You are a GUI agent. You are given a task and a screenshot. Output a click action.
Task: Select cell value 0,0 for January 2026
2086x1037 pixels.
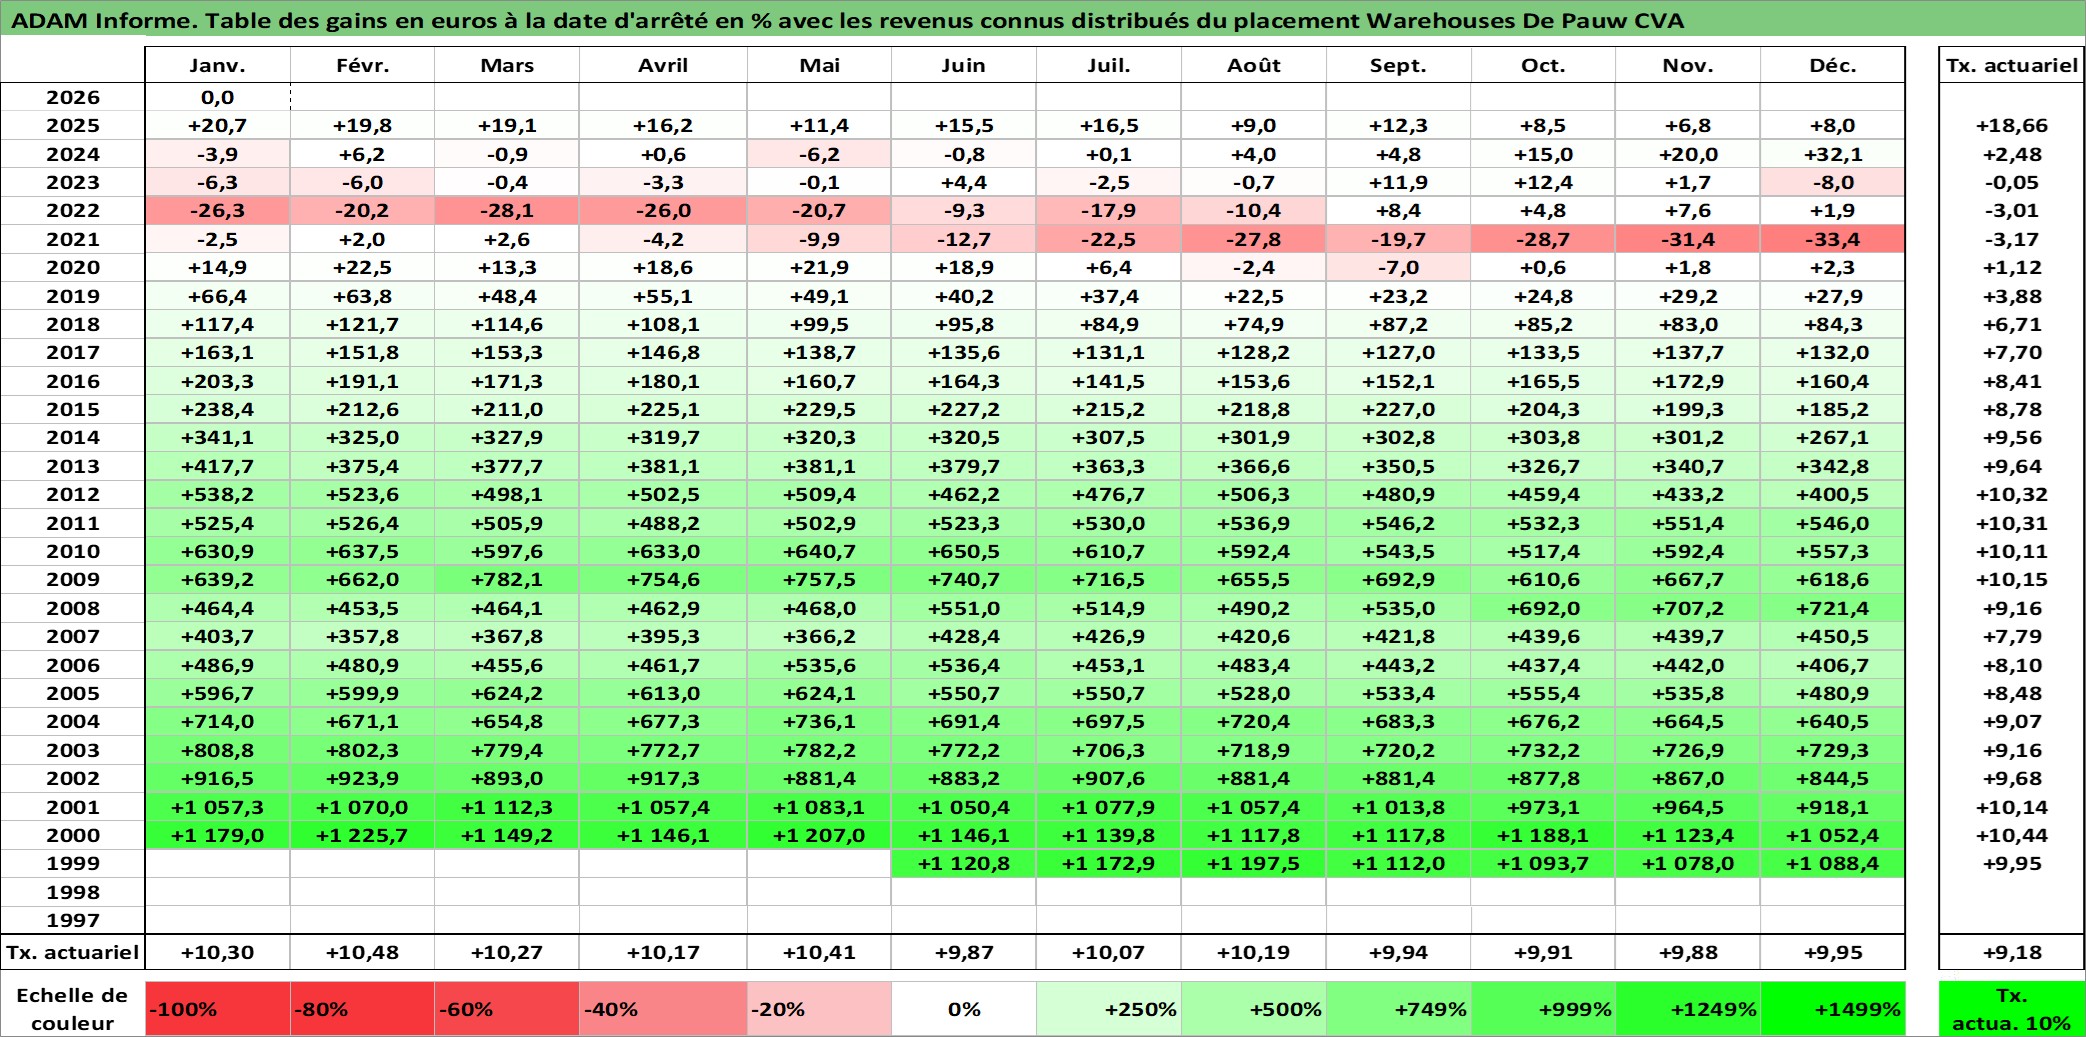click(218, 97)
